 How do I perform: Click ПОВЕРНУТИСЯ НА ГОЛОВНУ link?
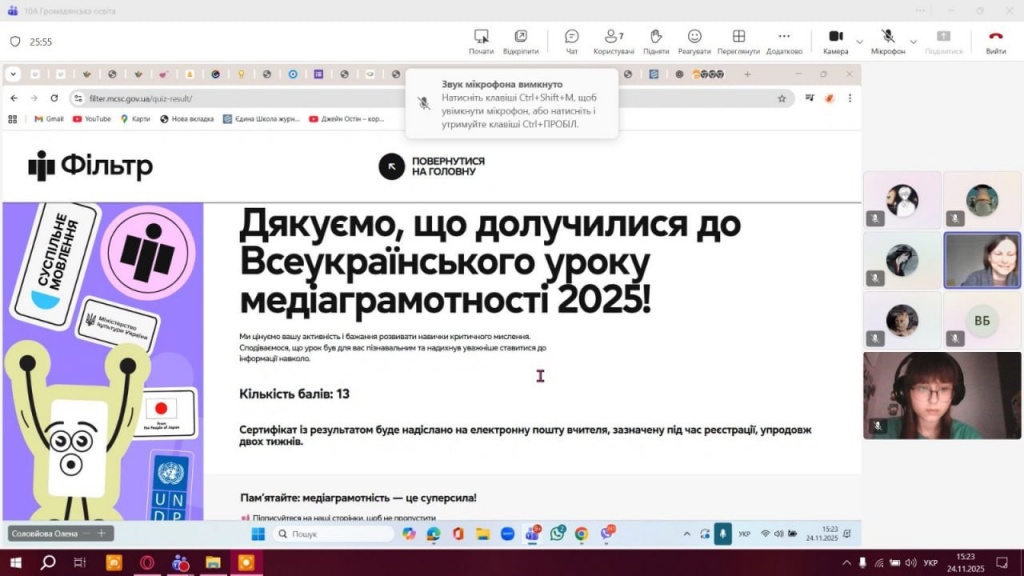[x=432, y=166]
